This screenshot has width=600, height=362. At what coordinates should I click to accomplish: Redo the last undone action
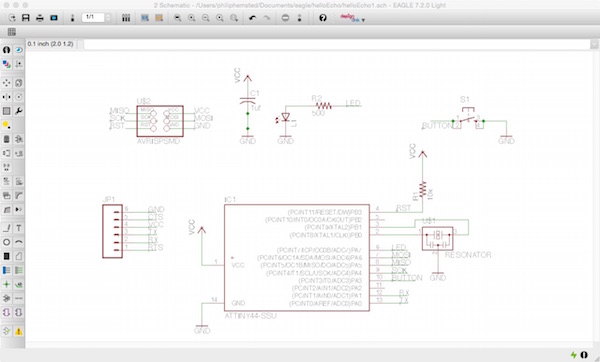click(x=266, y=18)
